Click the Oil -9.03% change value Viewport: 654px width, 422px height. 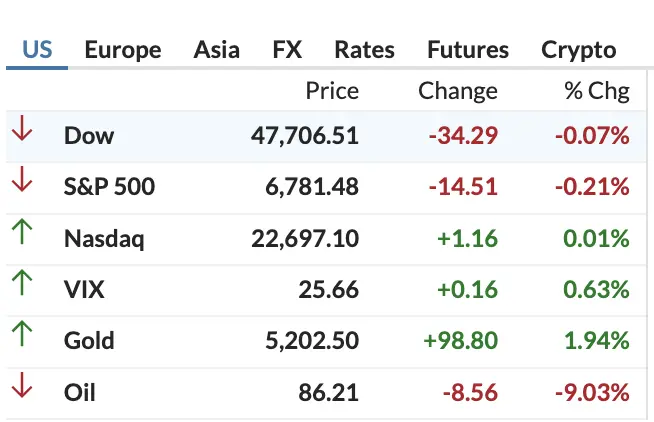point(594,393)
